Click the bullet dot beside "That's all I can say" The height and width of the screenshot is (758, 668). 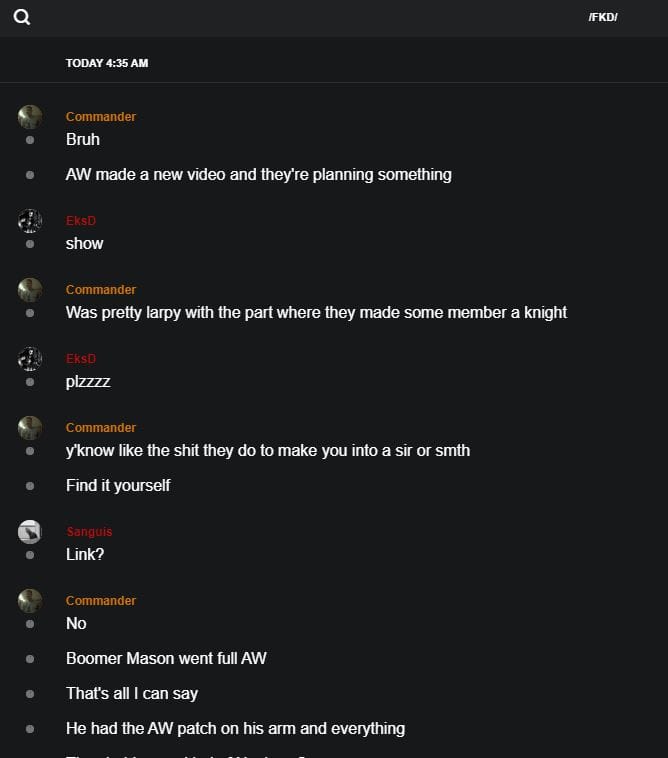[x=30, y=694]
